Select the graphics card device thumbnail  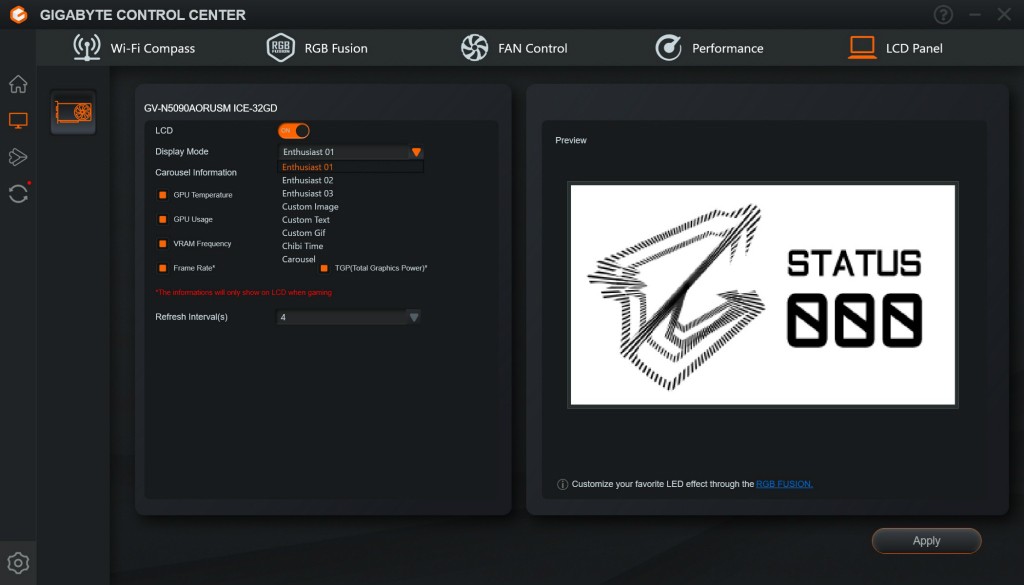point(73,112)
